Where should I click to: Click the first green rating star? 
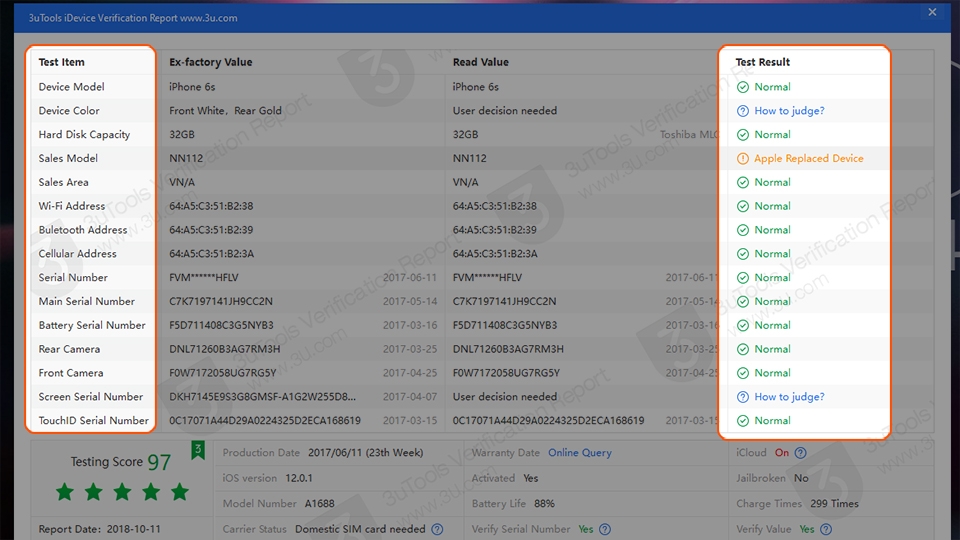tap(65, 492)
